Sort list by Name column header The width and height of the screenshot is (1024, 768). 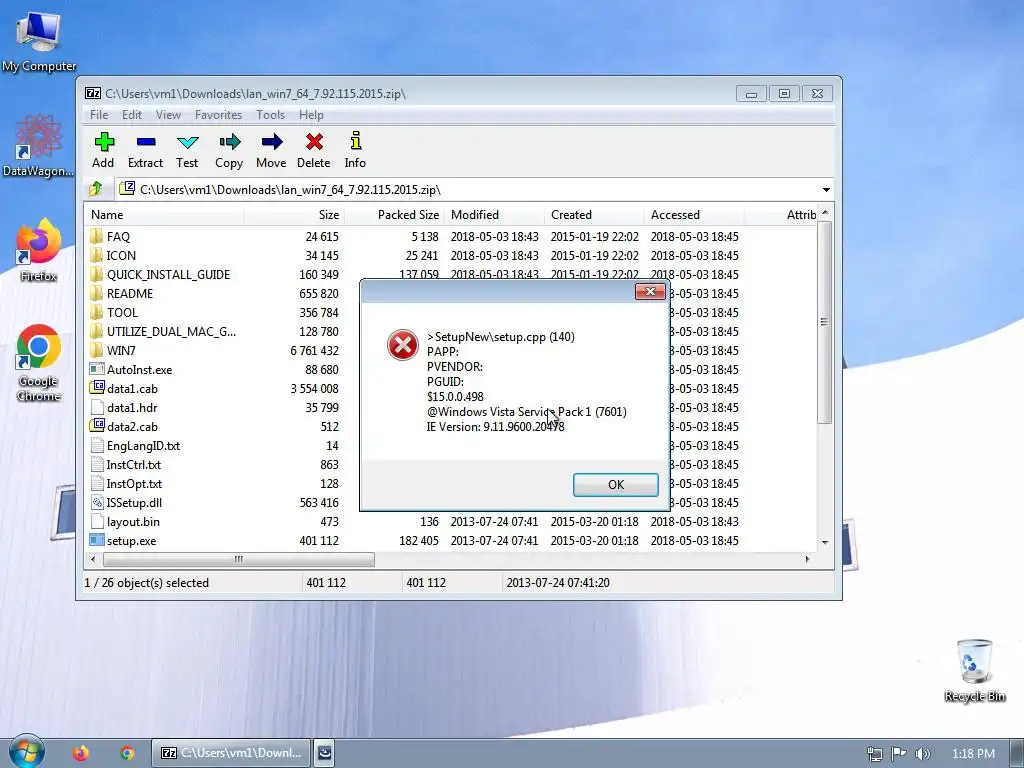point(165,215)
